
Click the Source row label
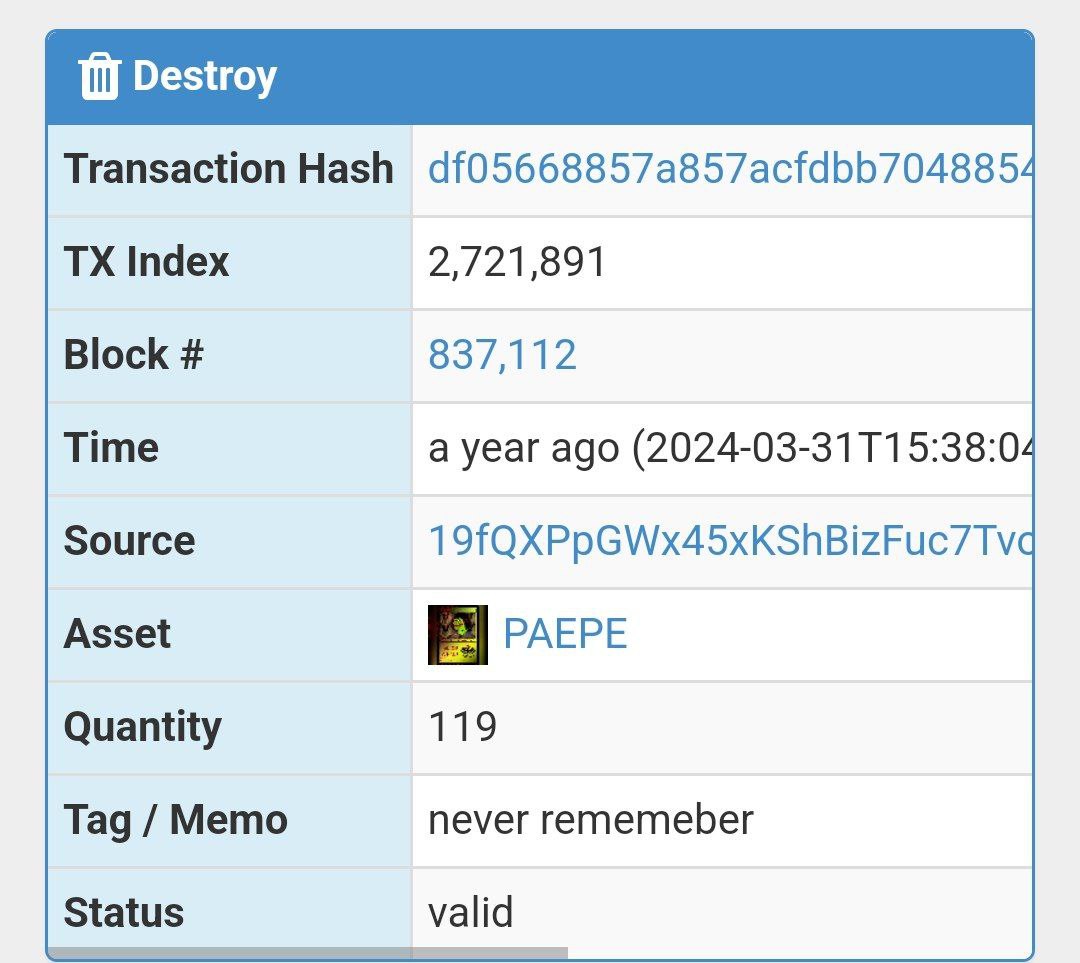click(x=129, y=541)
